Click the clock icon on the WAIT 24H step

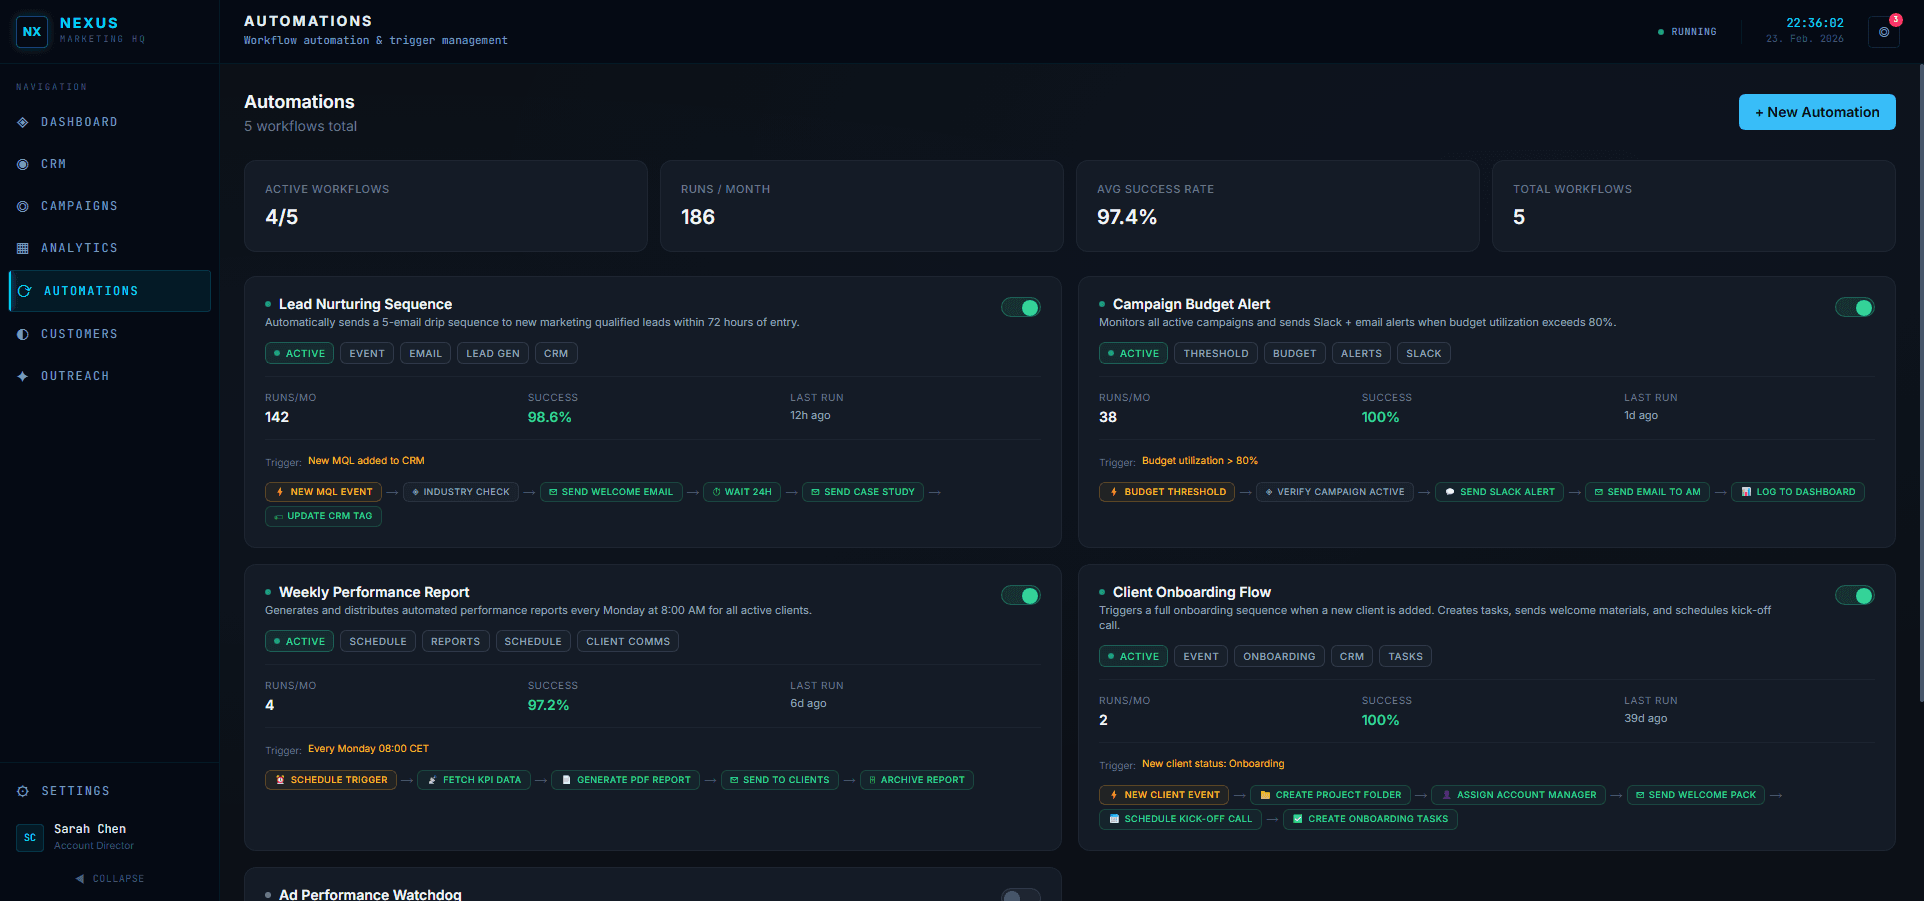[x=716, y=491]
